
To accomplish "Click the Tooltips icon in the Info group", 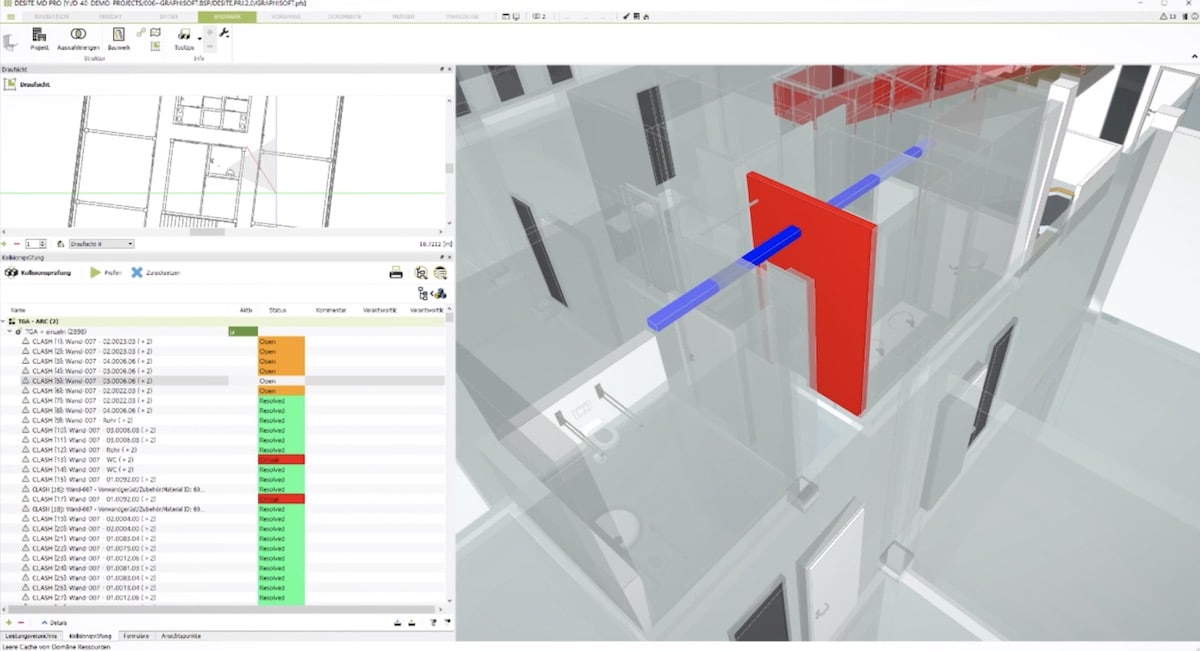I will point(184,34).
